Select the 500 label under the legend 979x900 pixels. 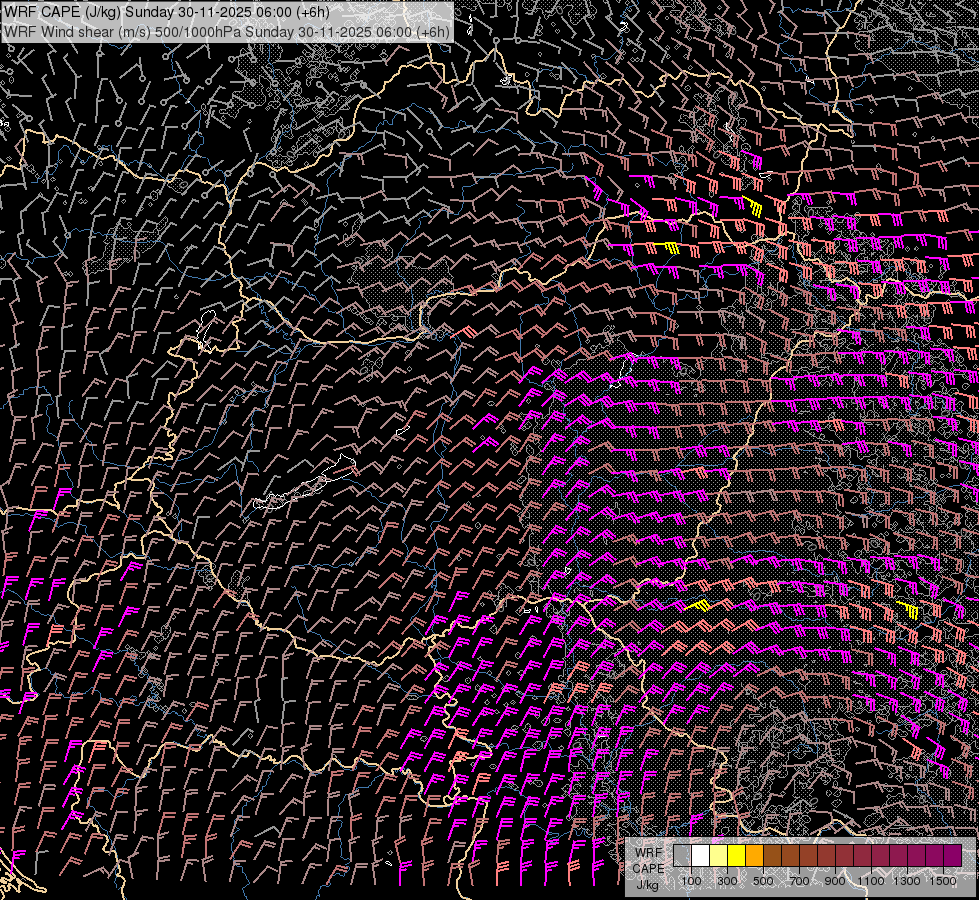click(x=763, y=881)
